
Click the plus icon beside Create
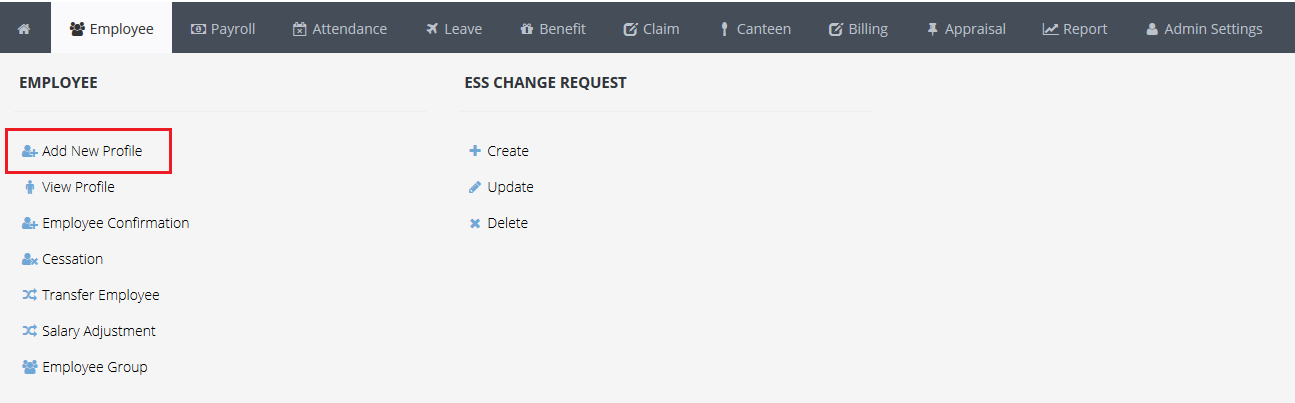[475, 151]
